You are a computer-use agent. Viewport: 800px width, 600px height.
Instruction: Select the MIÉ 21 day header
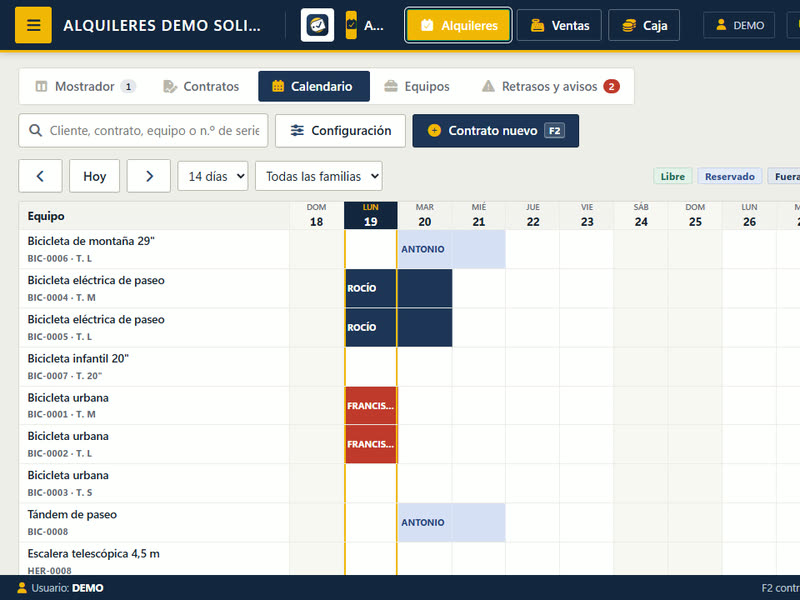(479, 215)
